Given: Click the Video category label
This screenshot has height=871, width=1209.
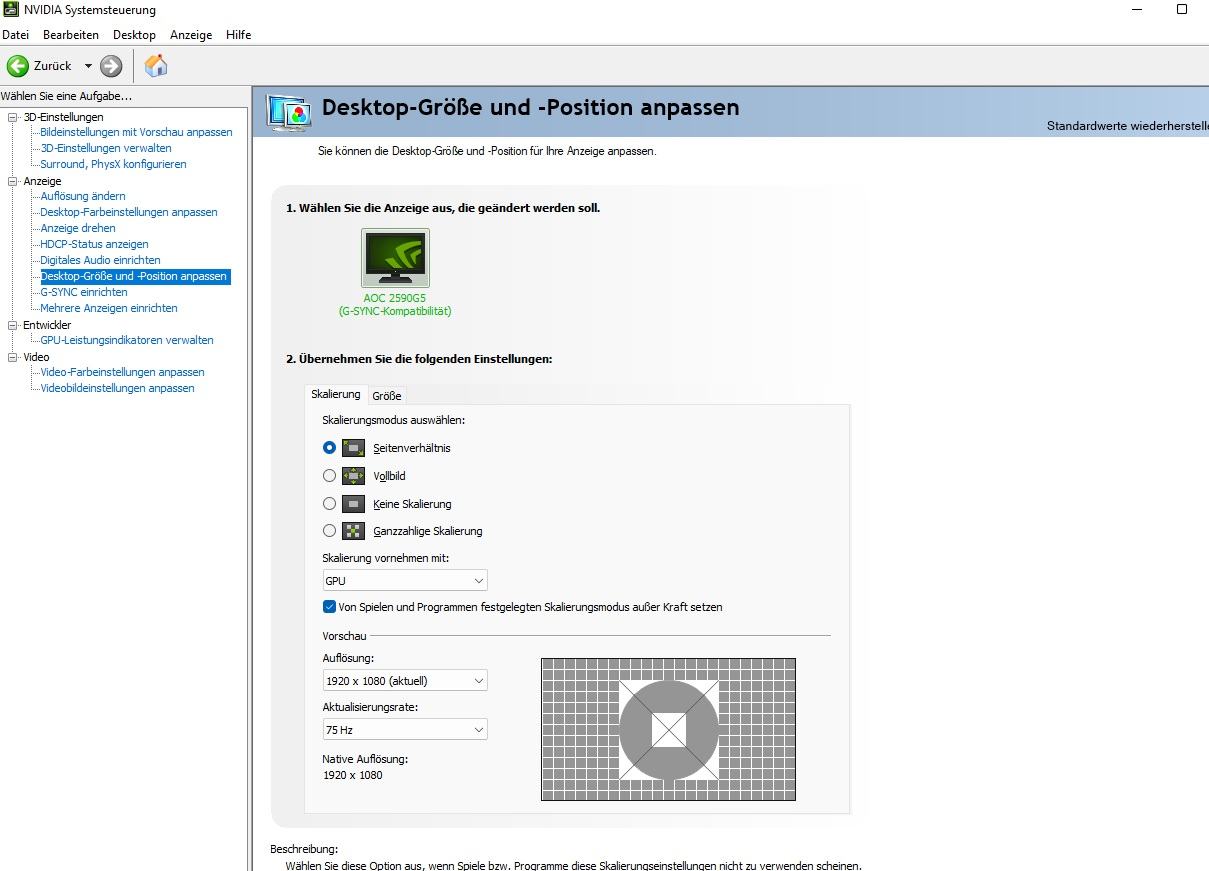Looking at the screenshot, I should pyautogui.click(x=36, y=357).
